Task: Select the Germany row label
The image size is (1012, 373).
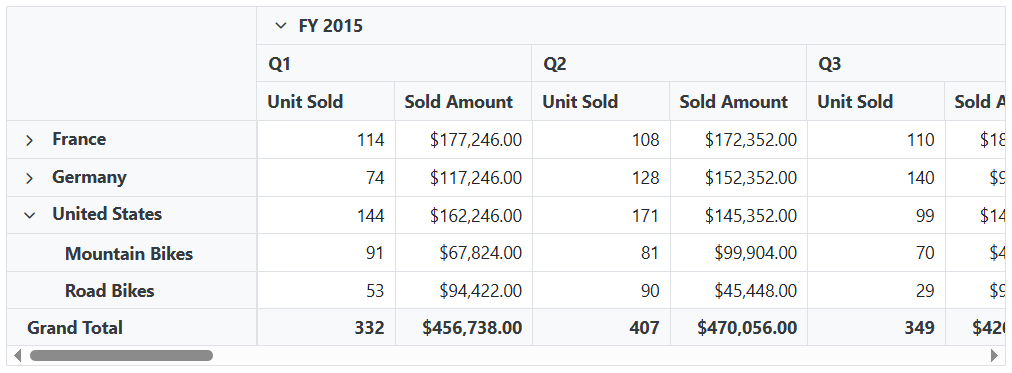Action: pos(89,177)
